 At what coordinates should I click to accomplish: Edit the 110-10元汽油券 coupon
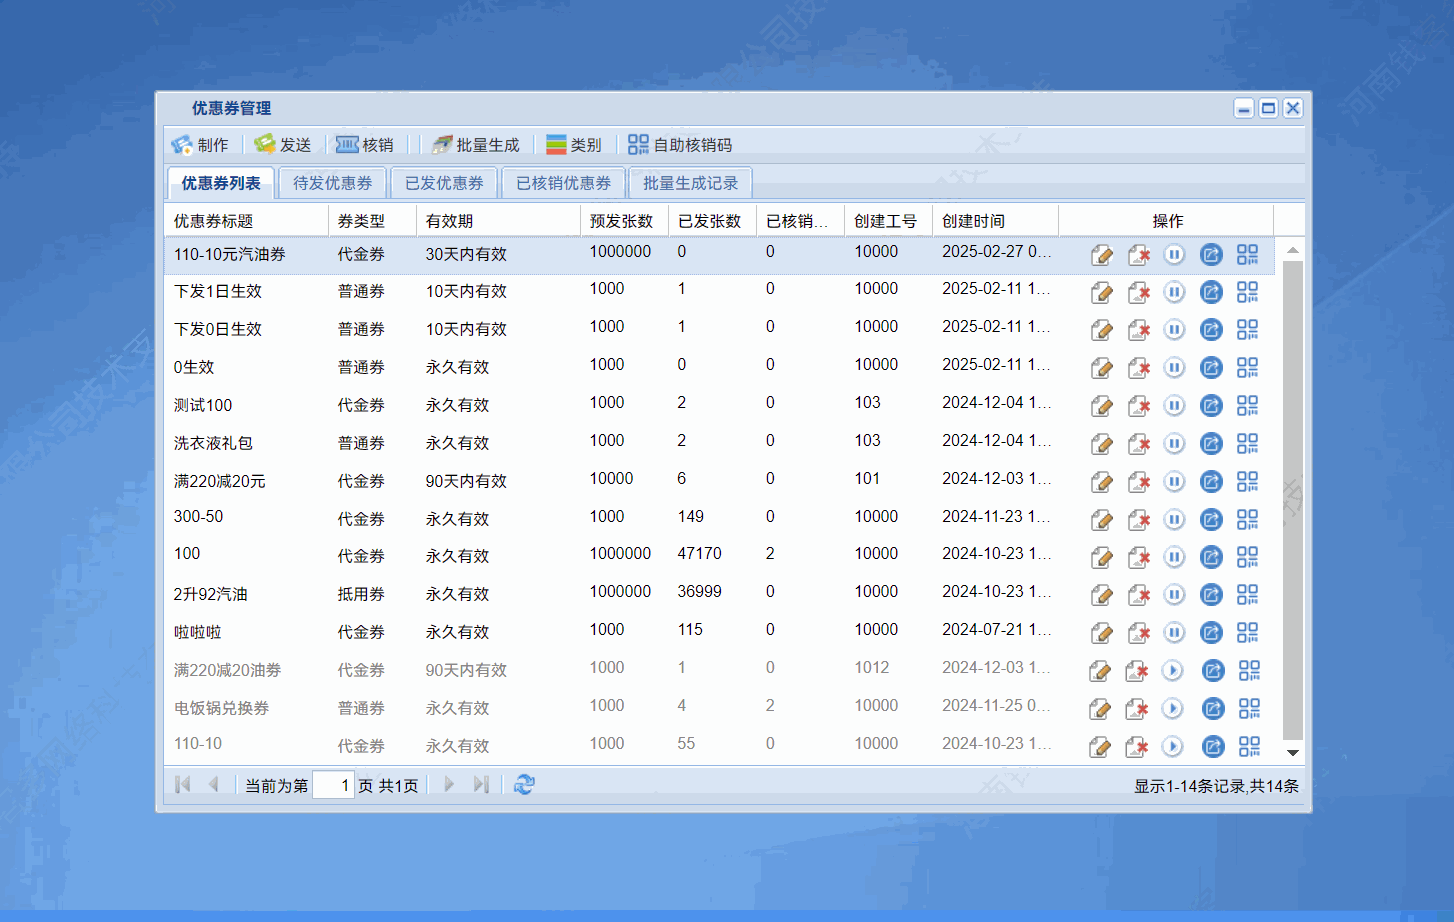(x=1101, y=255)
